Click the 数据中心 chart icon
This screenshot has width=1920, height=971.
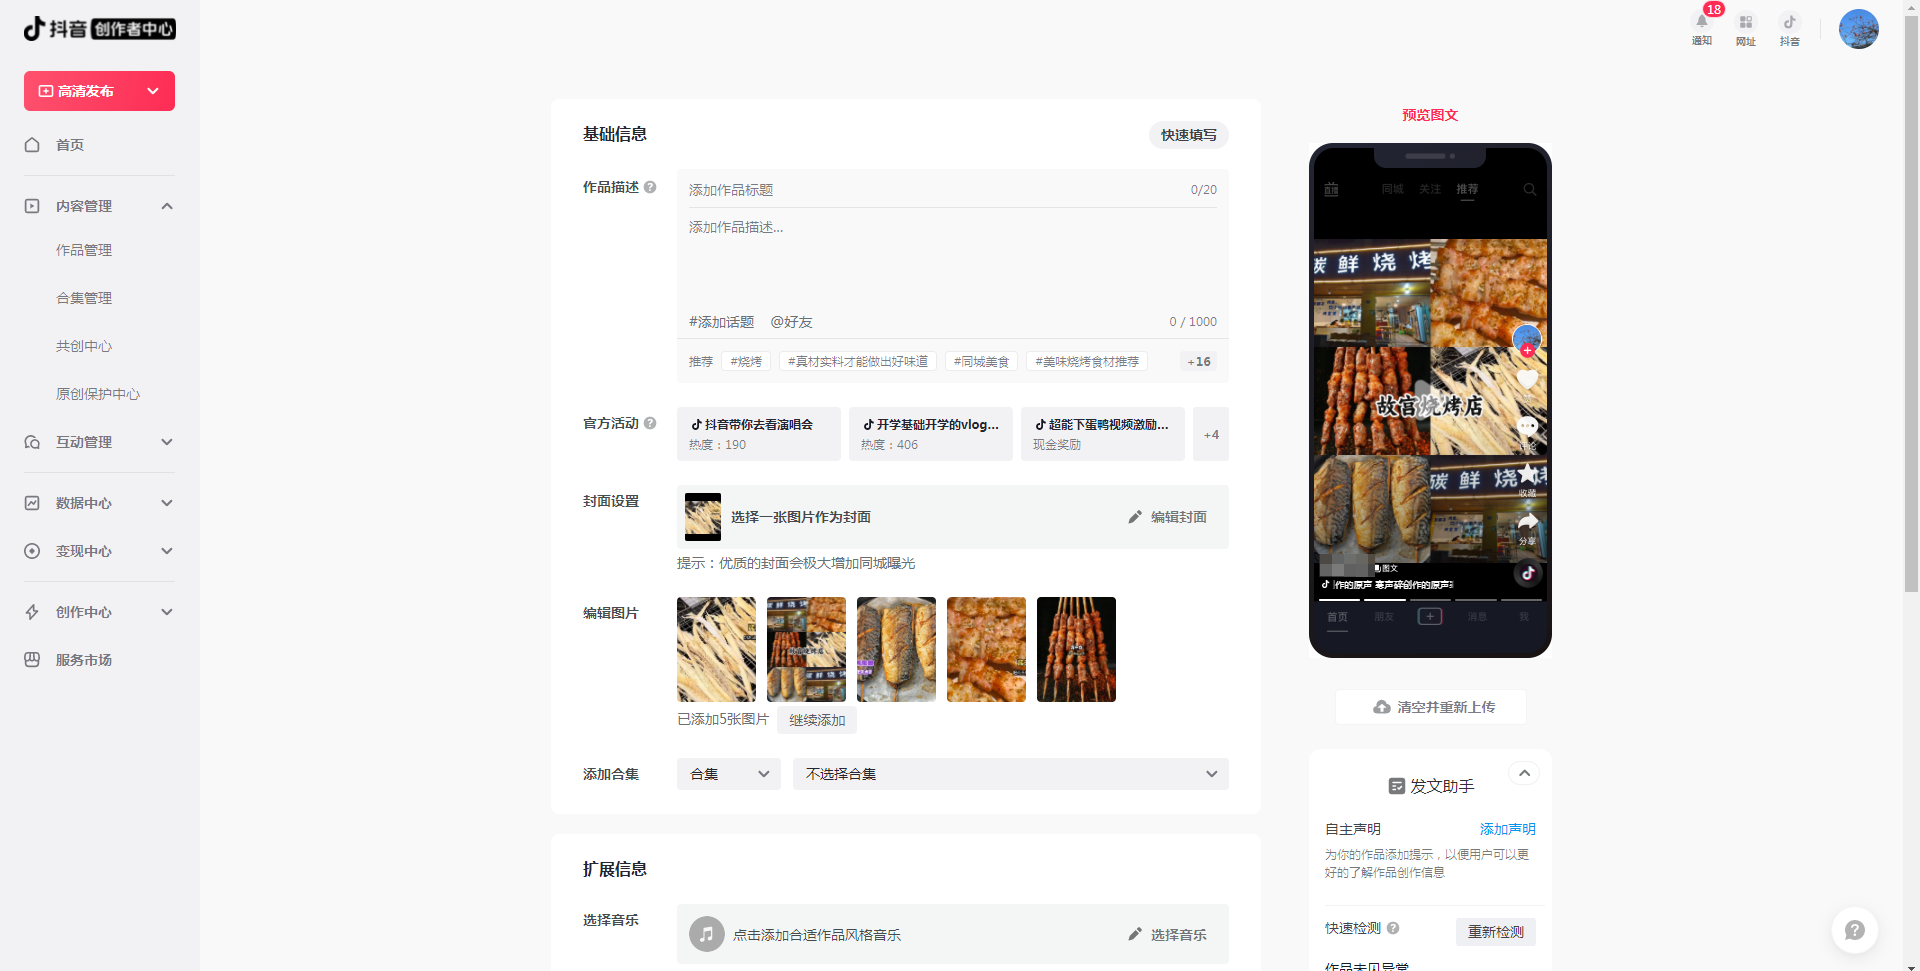pyautogui.click(x=32, y=503)
